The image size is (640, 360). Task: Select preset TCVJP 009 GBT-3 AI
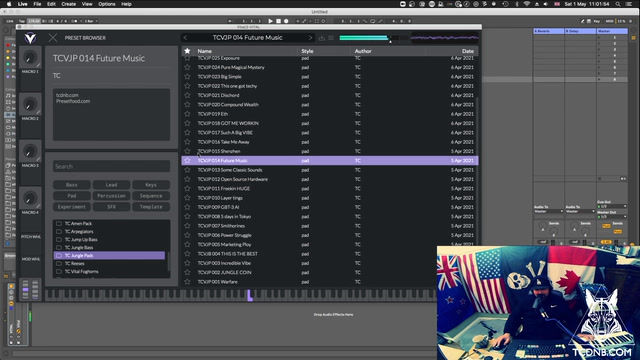(330, 207)
